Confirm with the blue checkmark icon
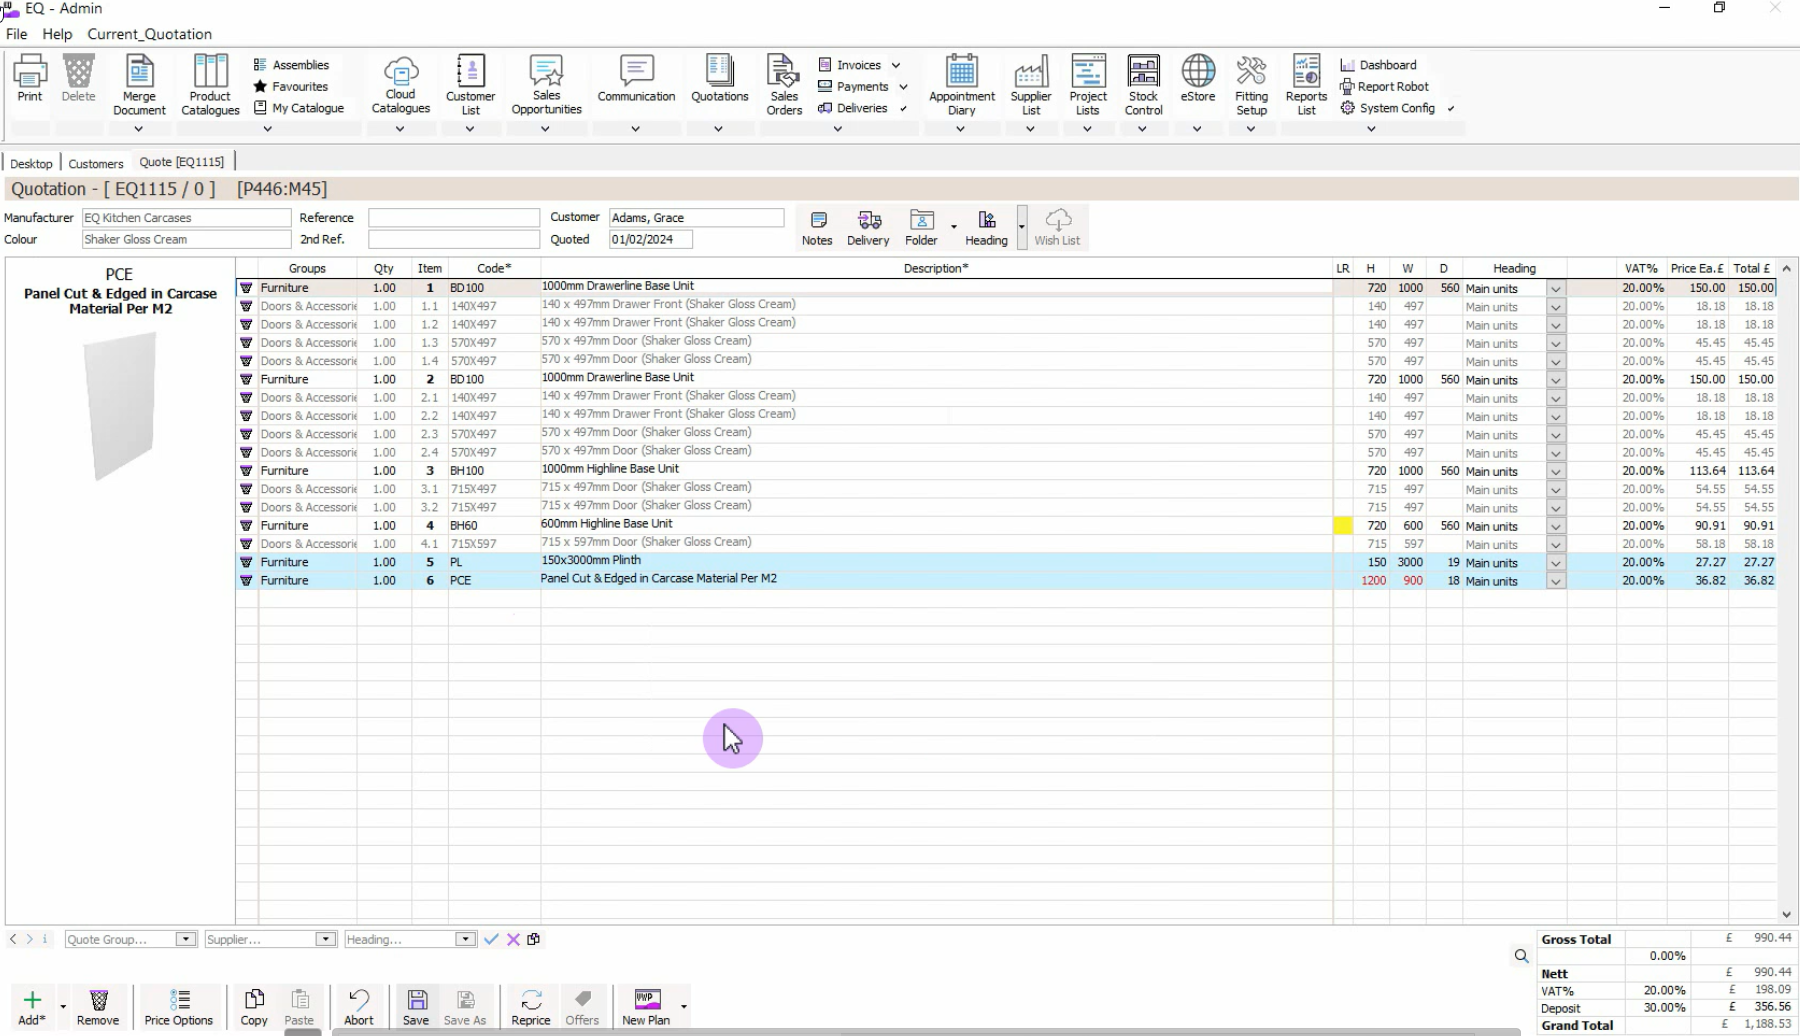 (x=491, y=939)
